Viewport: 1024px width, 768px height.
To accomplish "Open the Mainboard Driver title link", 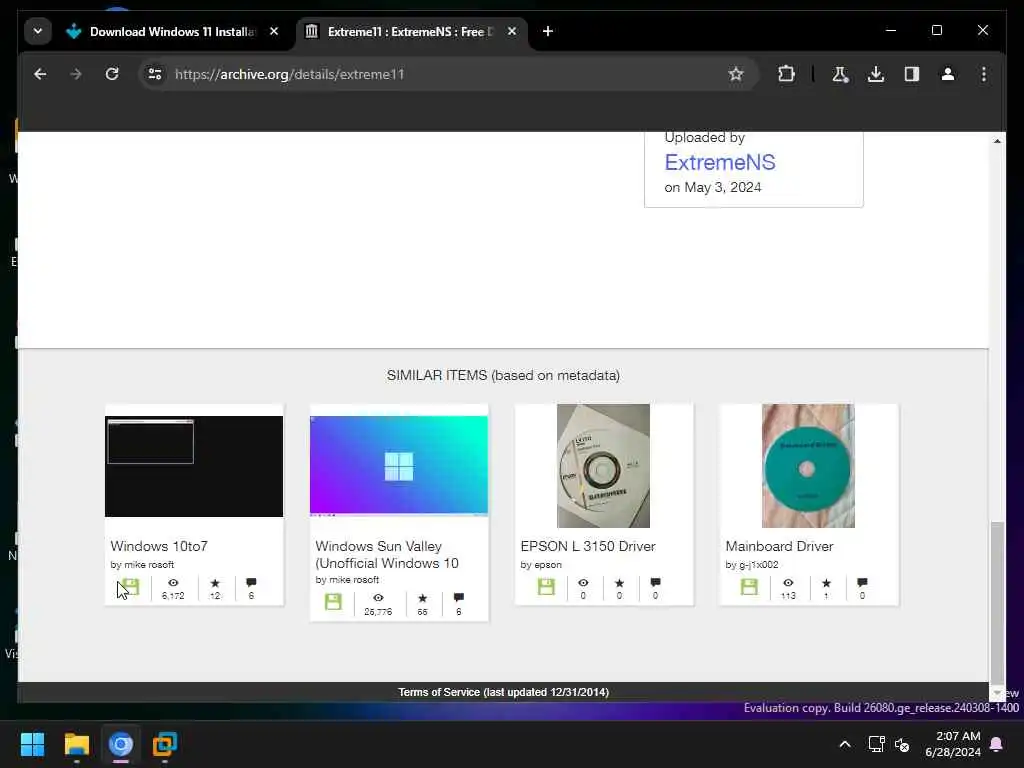I will [x=779, y=546].
